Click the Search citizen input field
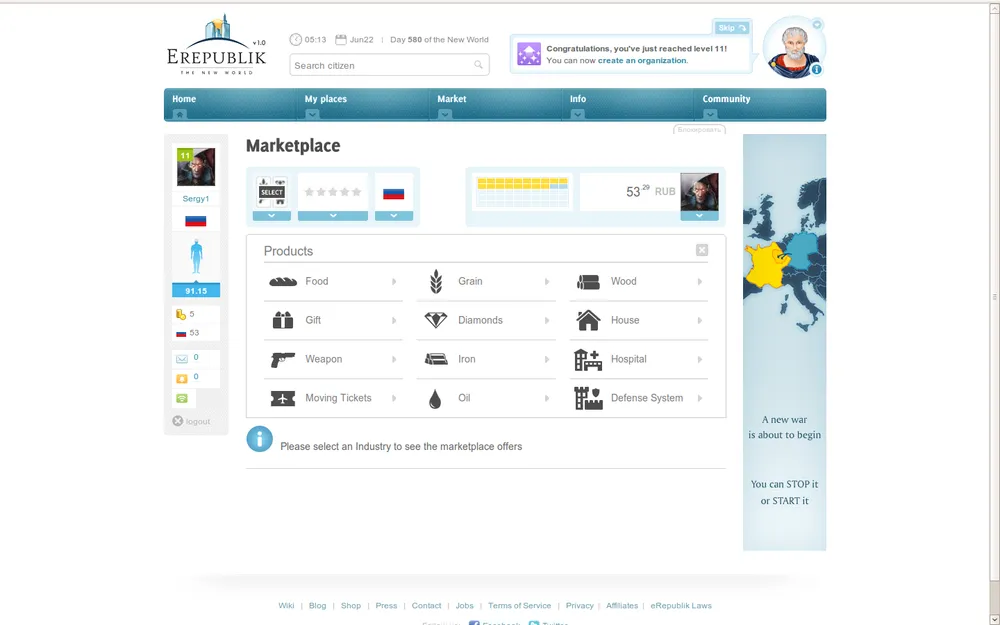 (389, 65)
